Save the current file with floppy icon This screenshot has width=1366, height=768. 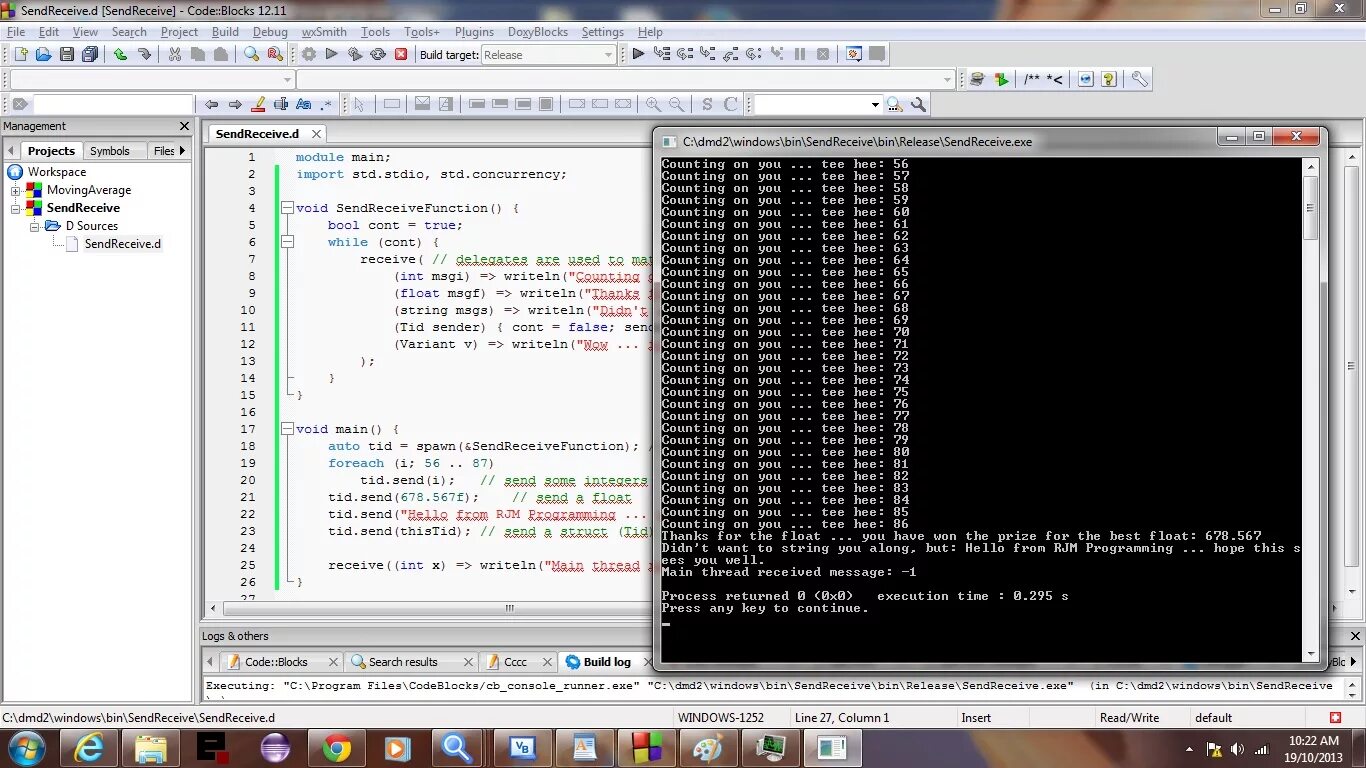(x=67, y=54)
